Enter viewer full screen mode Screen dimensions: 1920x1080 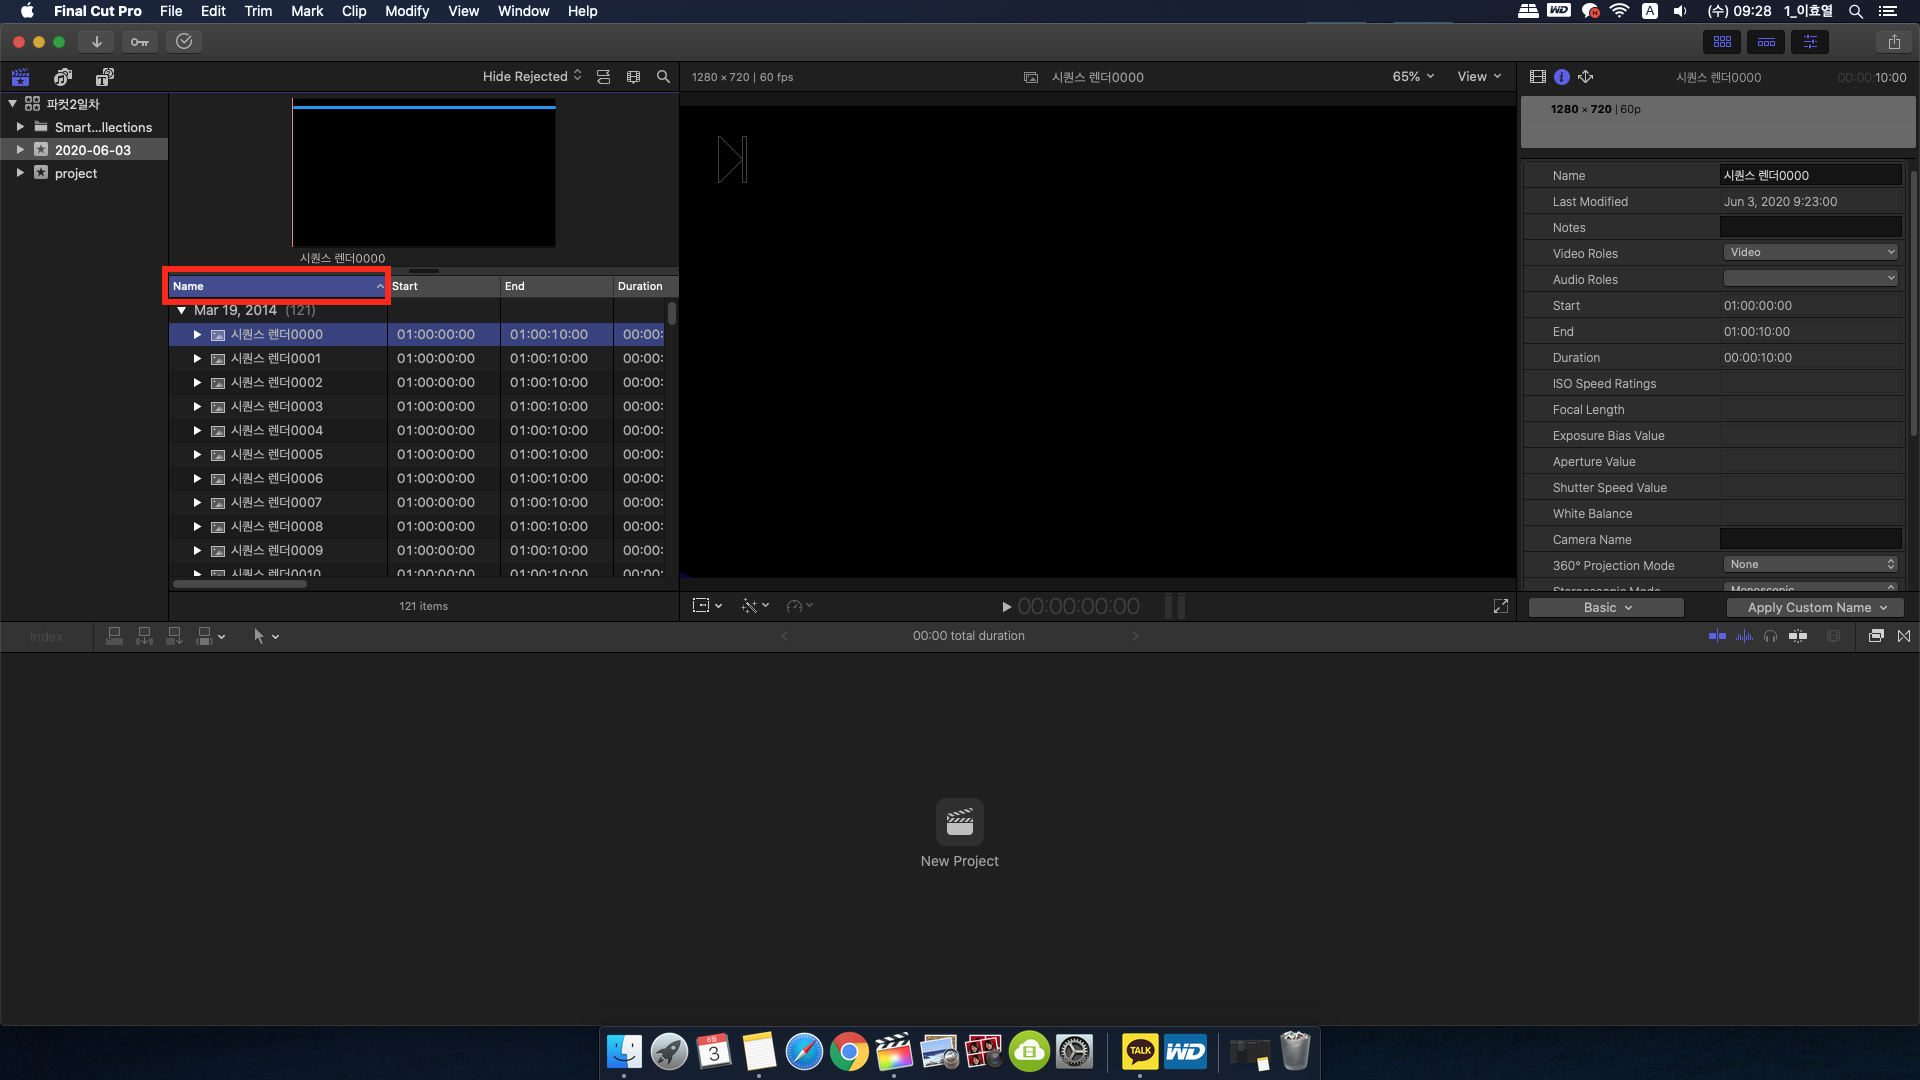point(1501,606)
